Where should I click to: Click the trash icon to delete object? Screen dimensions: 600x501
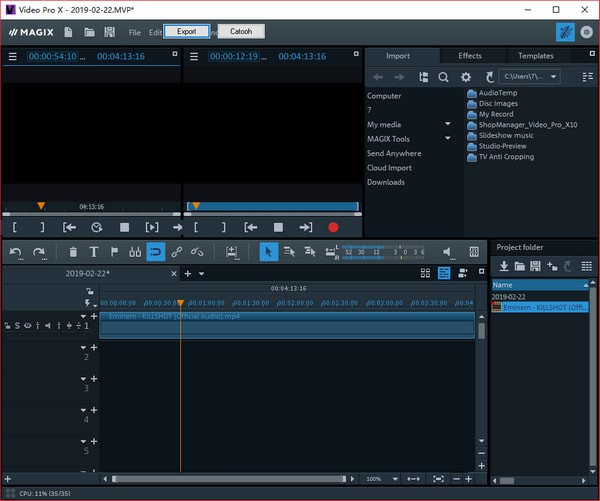tap(73, 252)
